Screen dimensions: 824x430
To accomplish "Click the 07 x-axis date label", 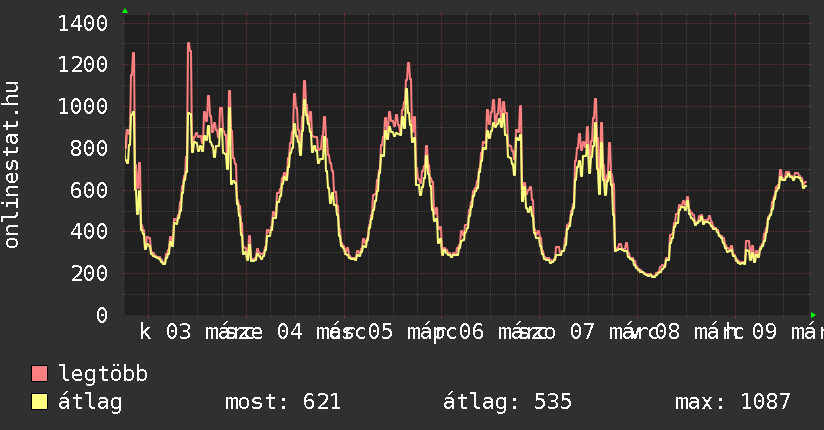I will [582, 332].
